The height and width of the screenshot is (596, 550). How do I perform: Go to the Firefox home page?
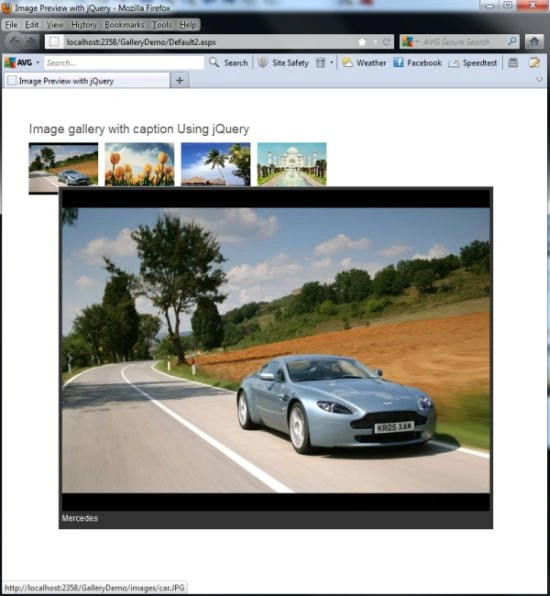coord(534,42)
